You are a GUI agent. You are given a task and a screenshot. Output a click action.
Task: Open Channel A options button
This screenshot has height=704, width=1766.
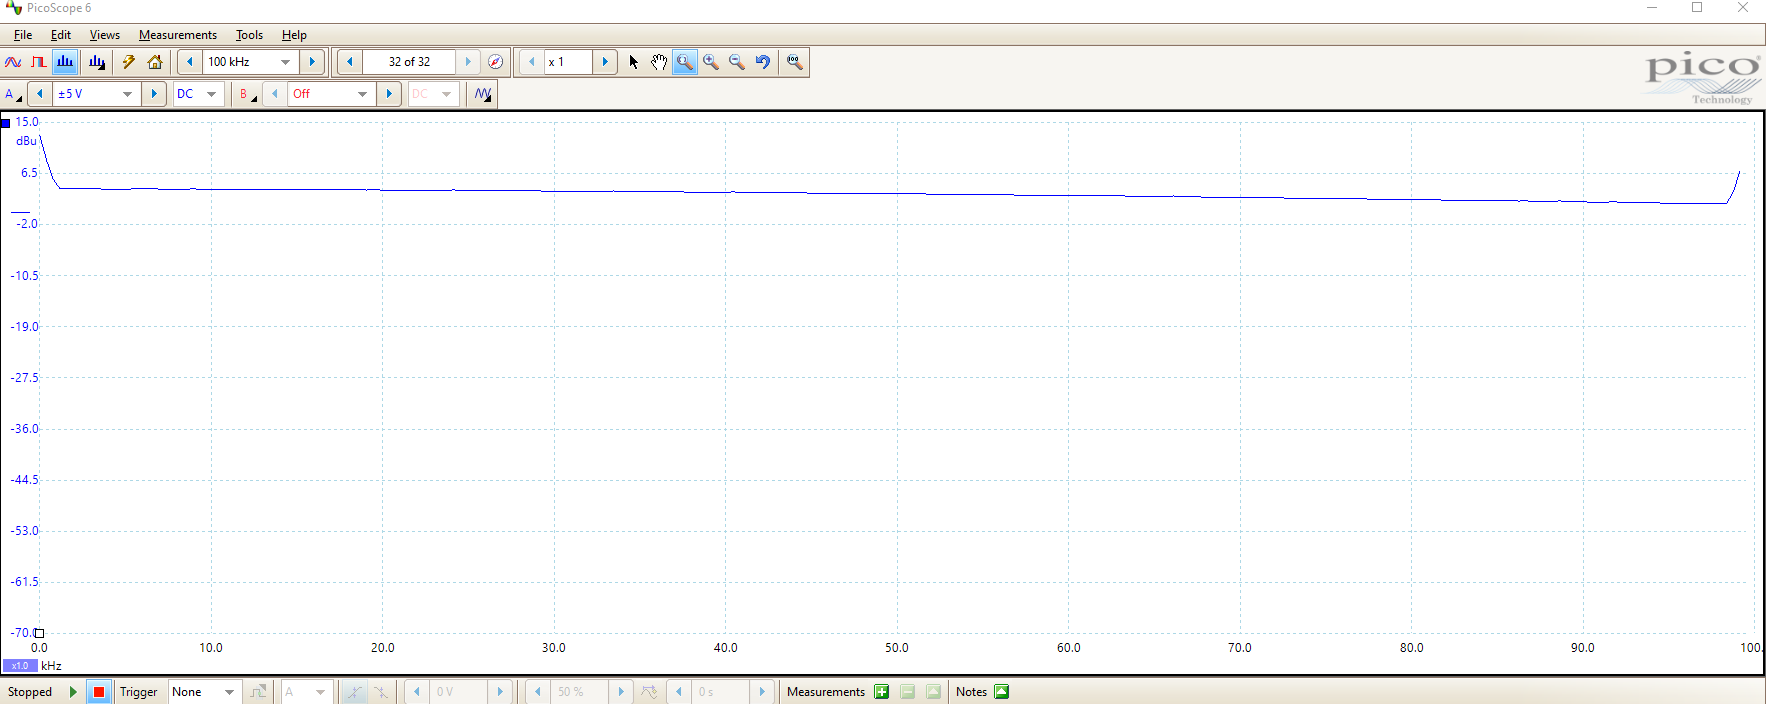pos(13,94)
